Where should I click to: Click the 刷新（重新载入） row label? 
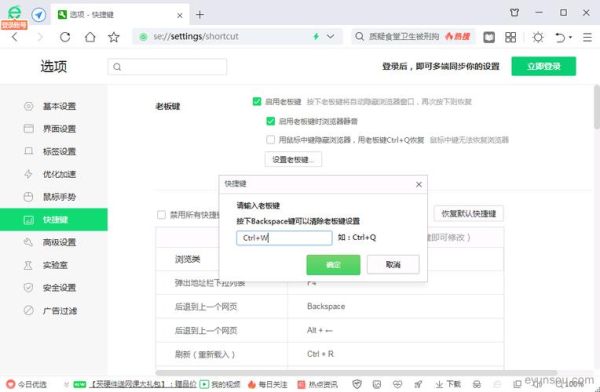point(205,354)
